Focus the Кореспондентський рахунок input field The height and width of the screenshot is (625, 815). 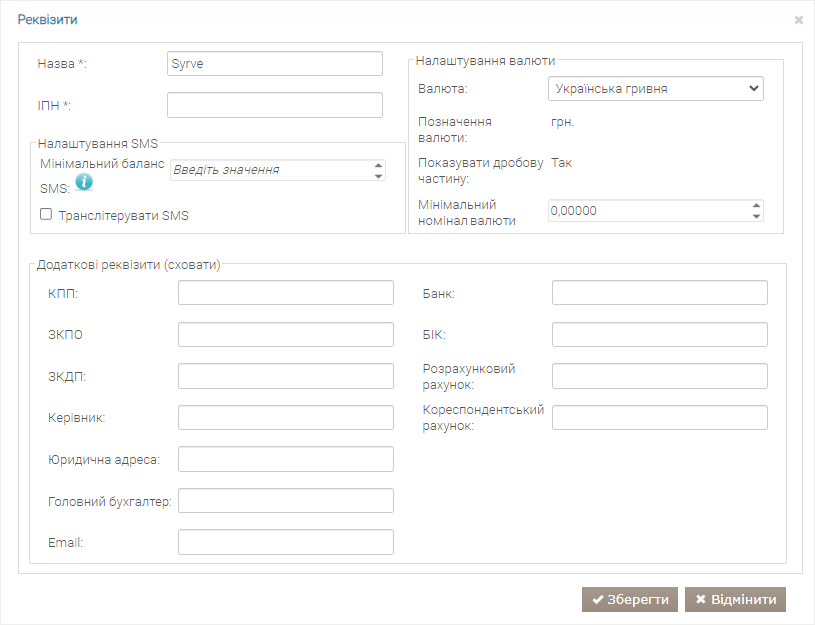660,418
